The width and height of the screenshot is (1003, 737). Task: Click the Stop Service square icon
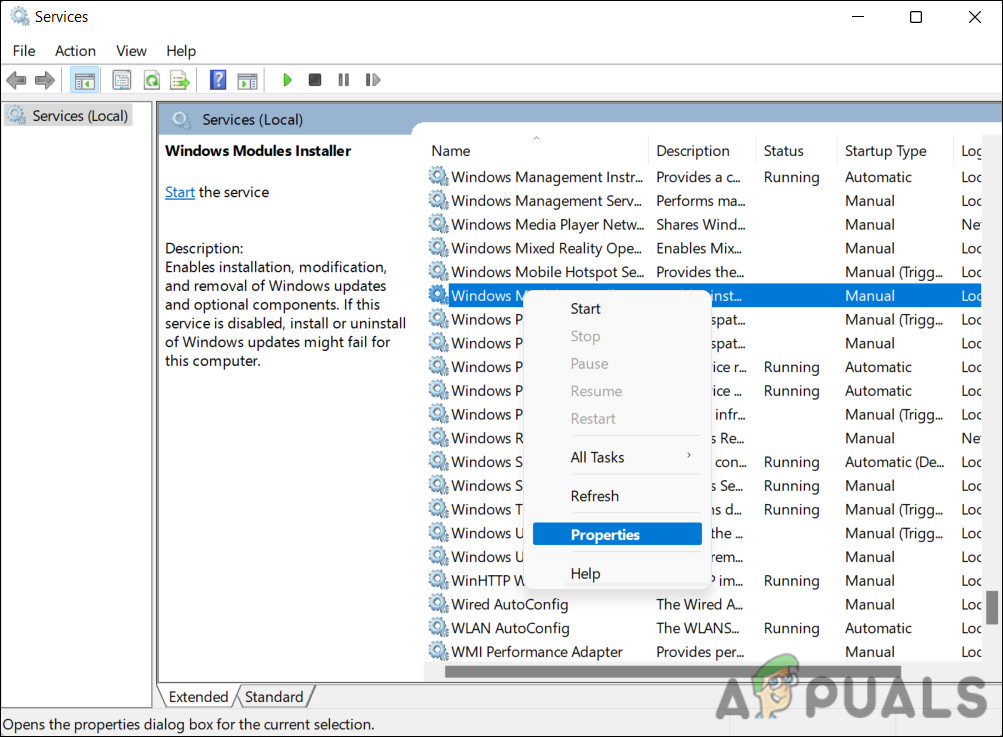point(315,80)
